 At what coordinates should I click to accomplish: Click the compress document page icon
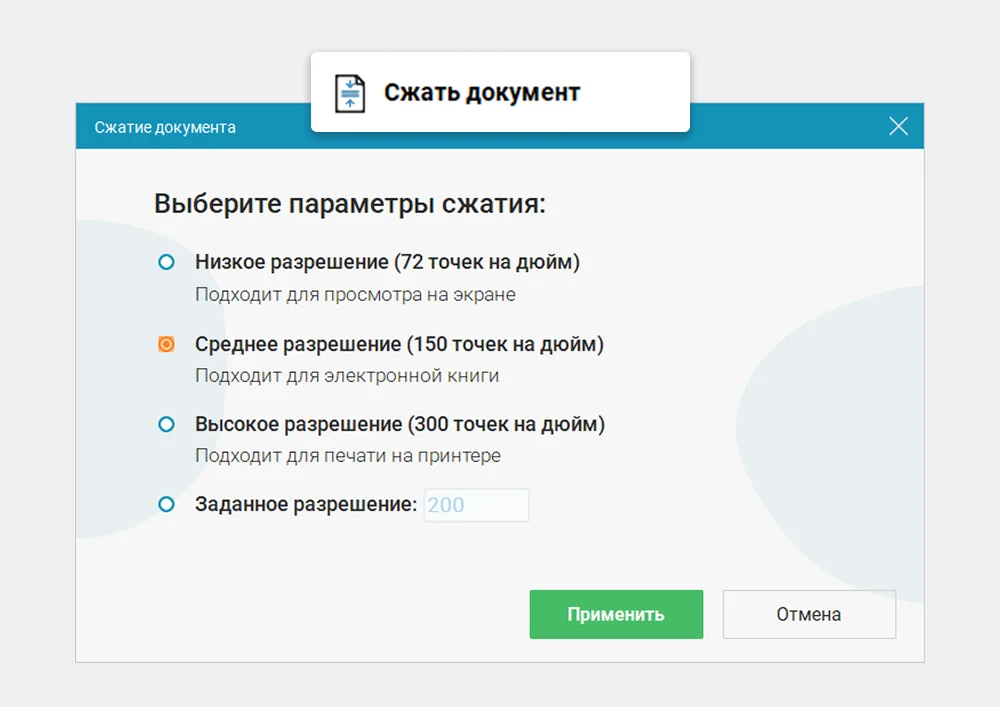[350, 91]
